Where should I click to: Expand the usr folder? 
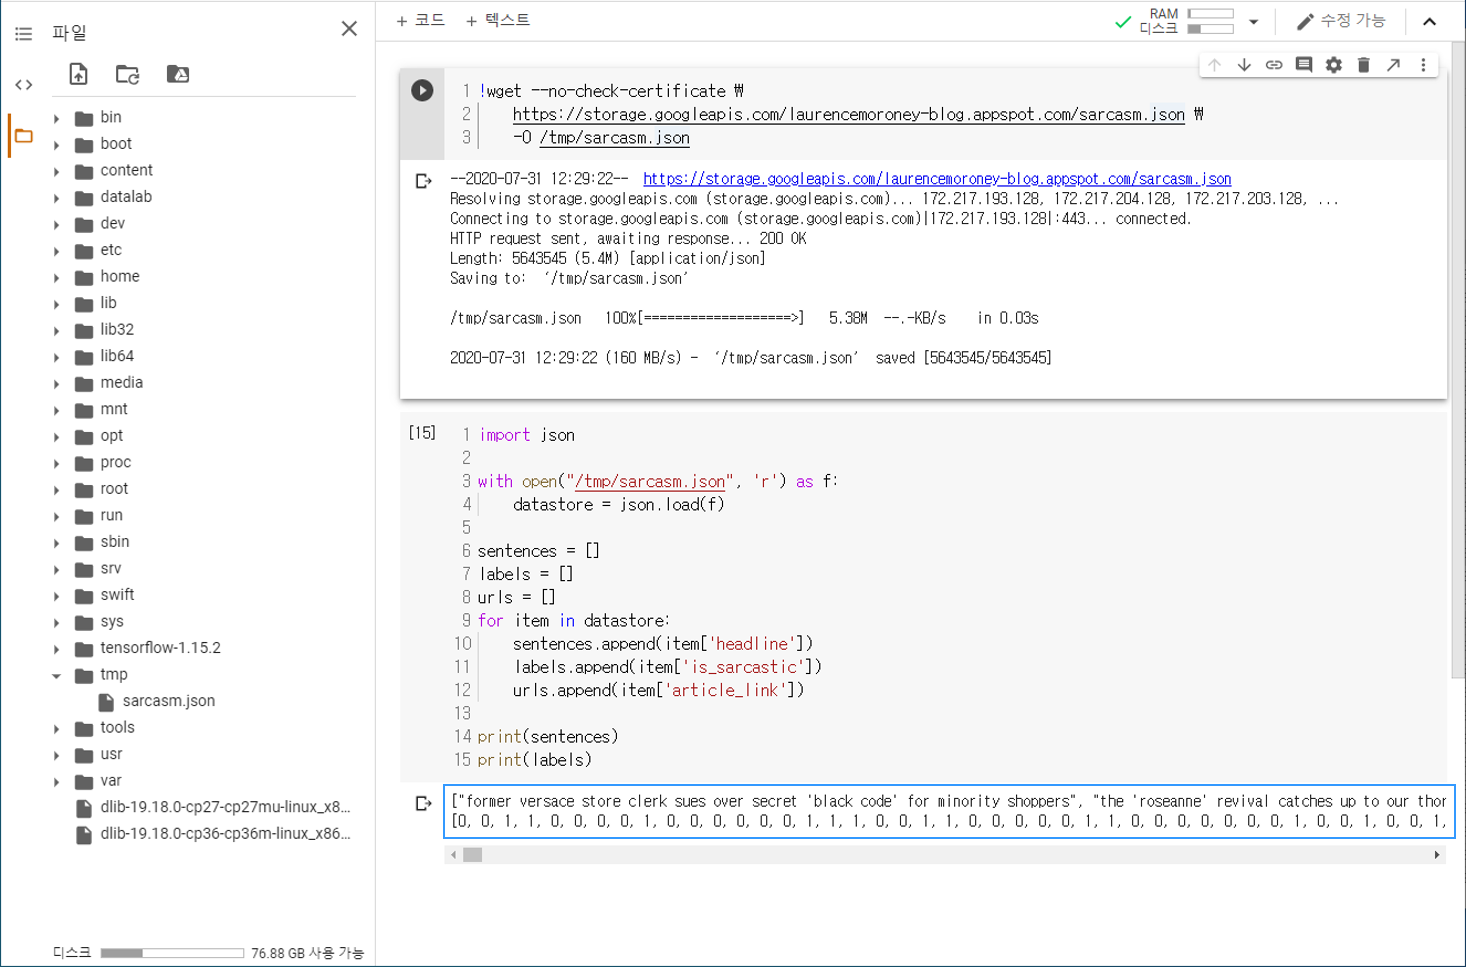57,755
